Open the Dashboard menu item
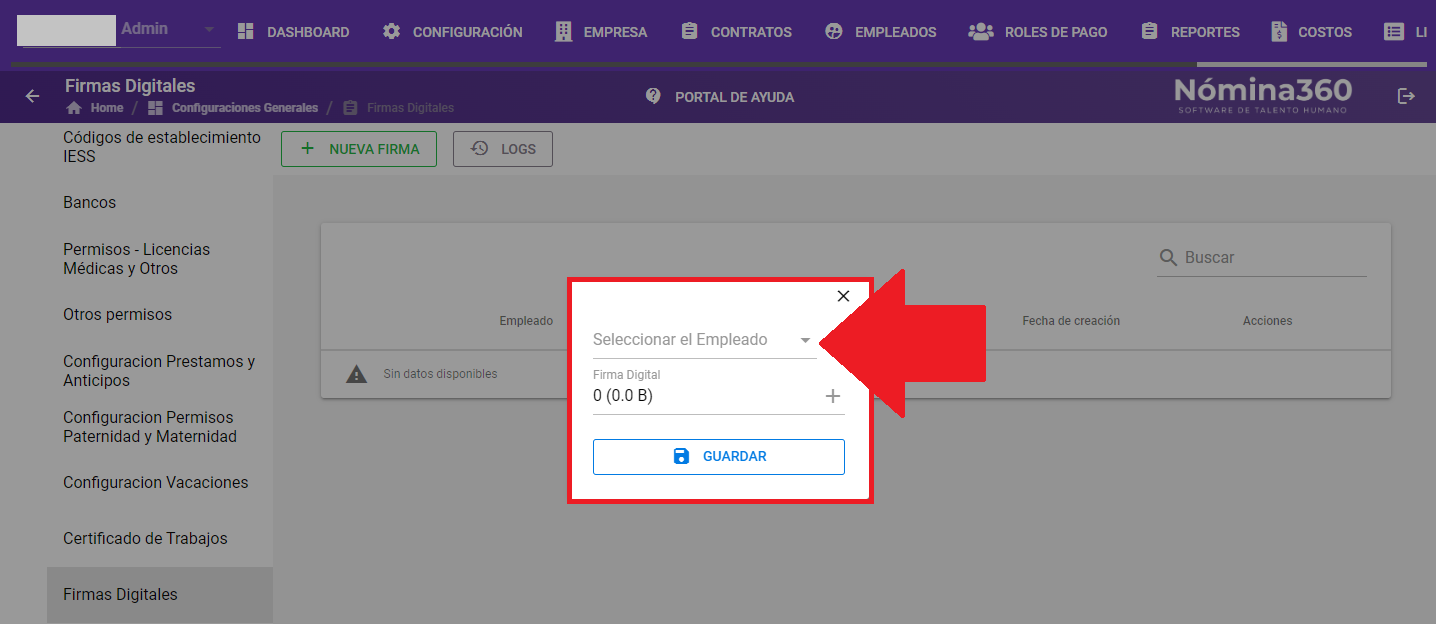The height and width of the screenshot is (624, 1436). pos(293,32)
